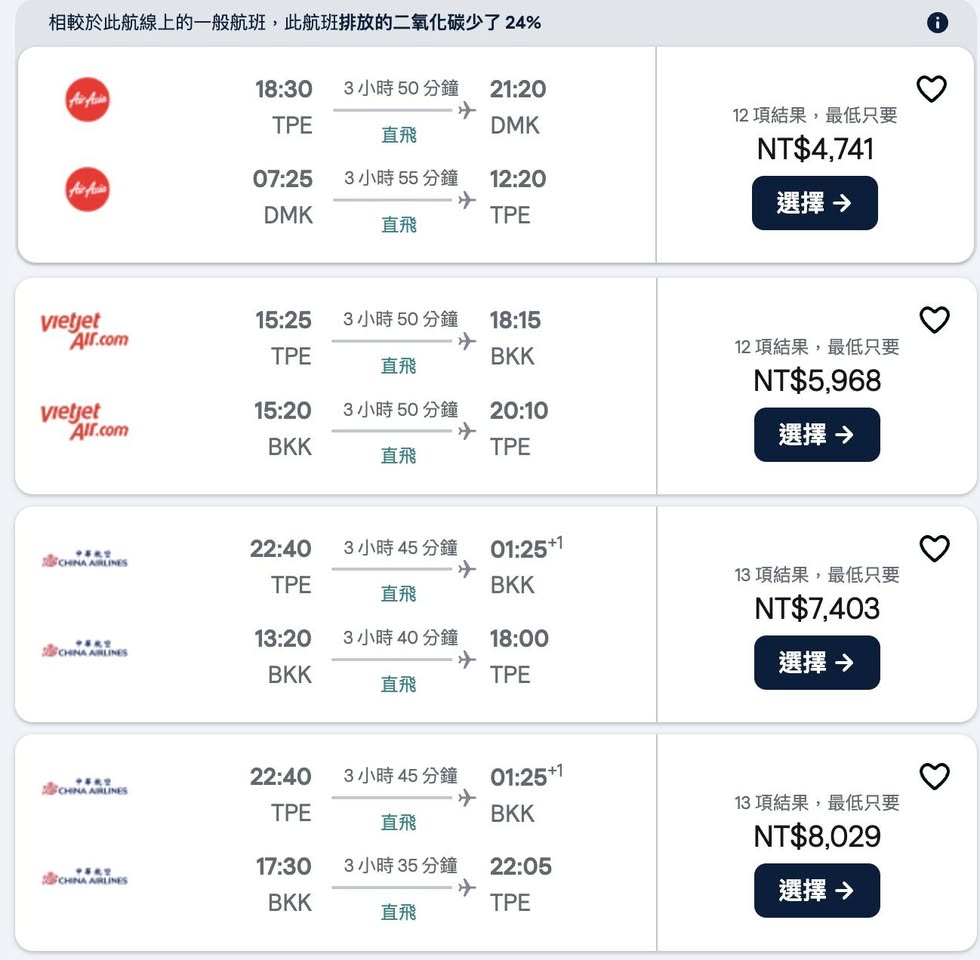Select the NT$5,968 VietJet itinerary
Viewport: 980px width, 960px height.
[816, 435]
